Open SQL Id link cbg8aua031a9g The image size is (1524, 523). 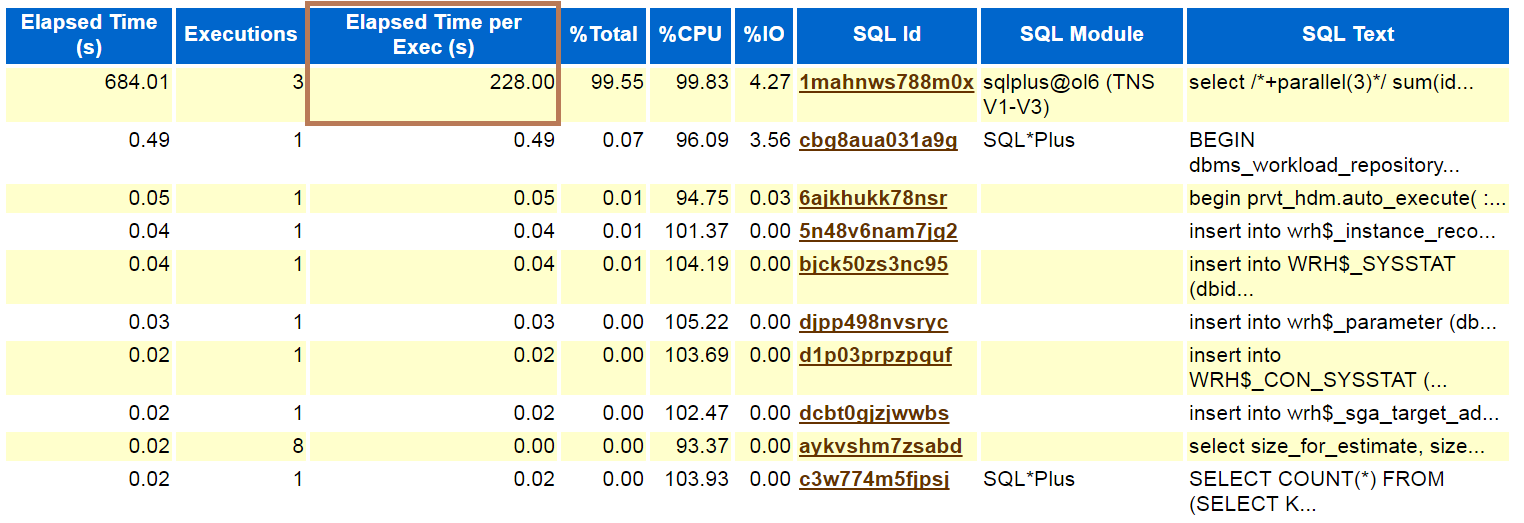pyautogui.click(x=878, y=141)
